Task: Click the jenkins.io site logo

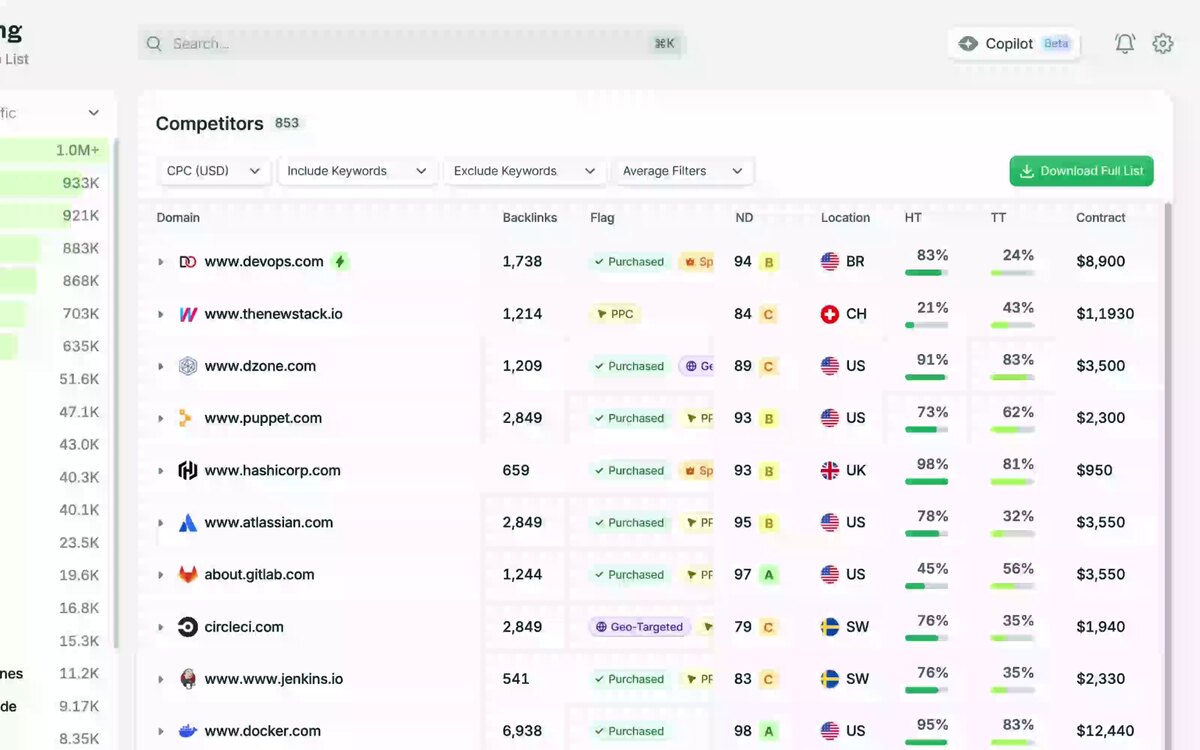Action: 188,679
